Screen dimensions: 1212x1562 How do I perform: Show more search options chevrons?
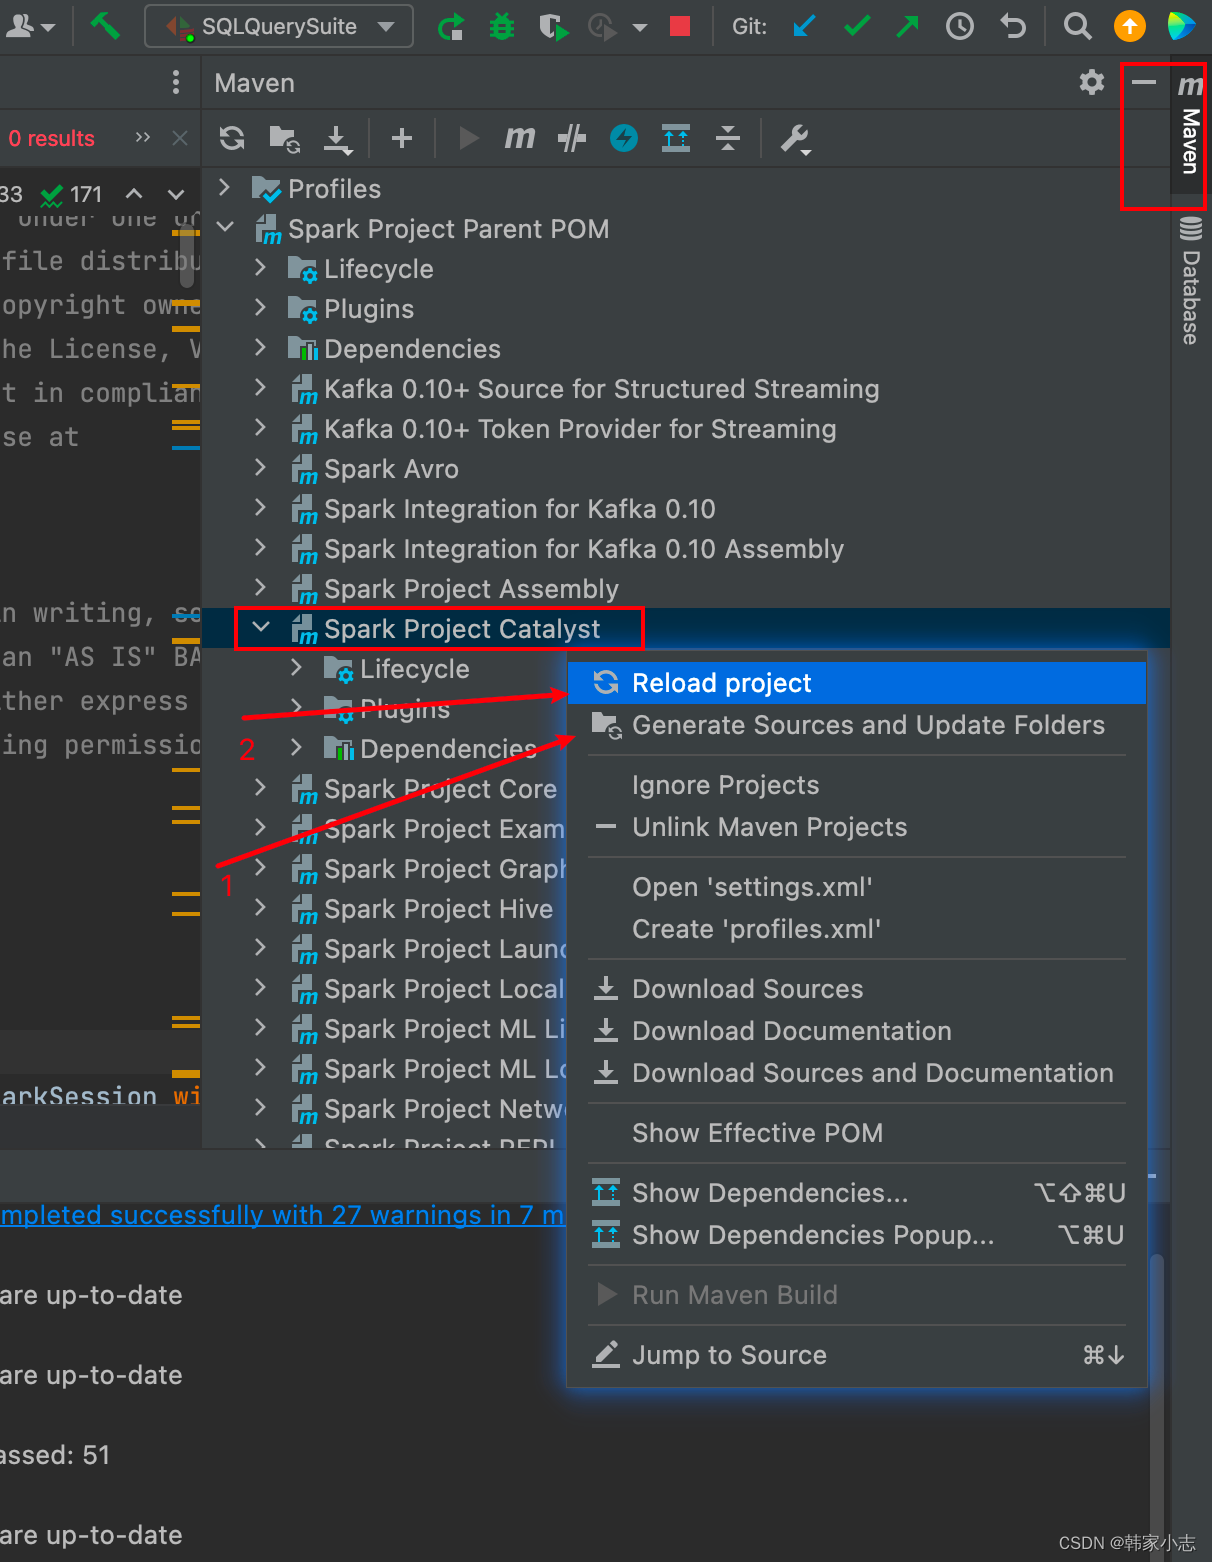pos(143,137)
